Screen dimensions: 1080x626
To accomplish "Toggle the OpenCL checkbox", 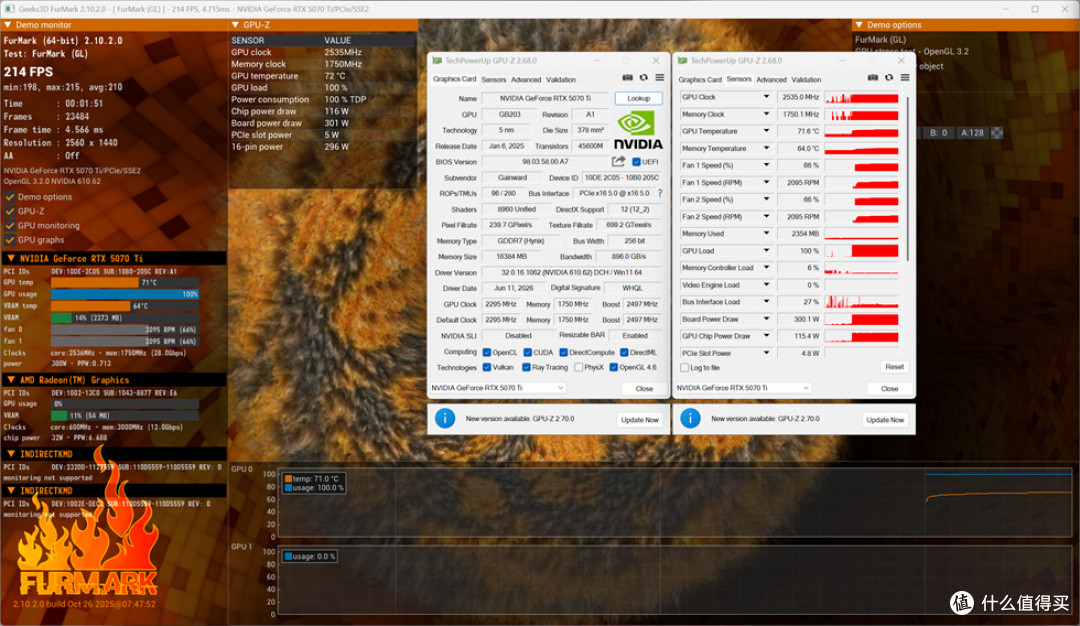I will pos(487,353).
